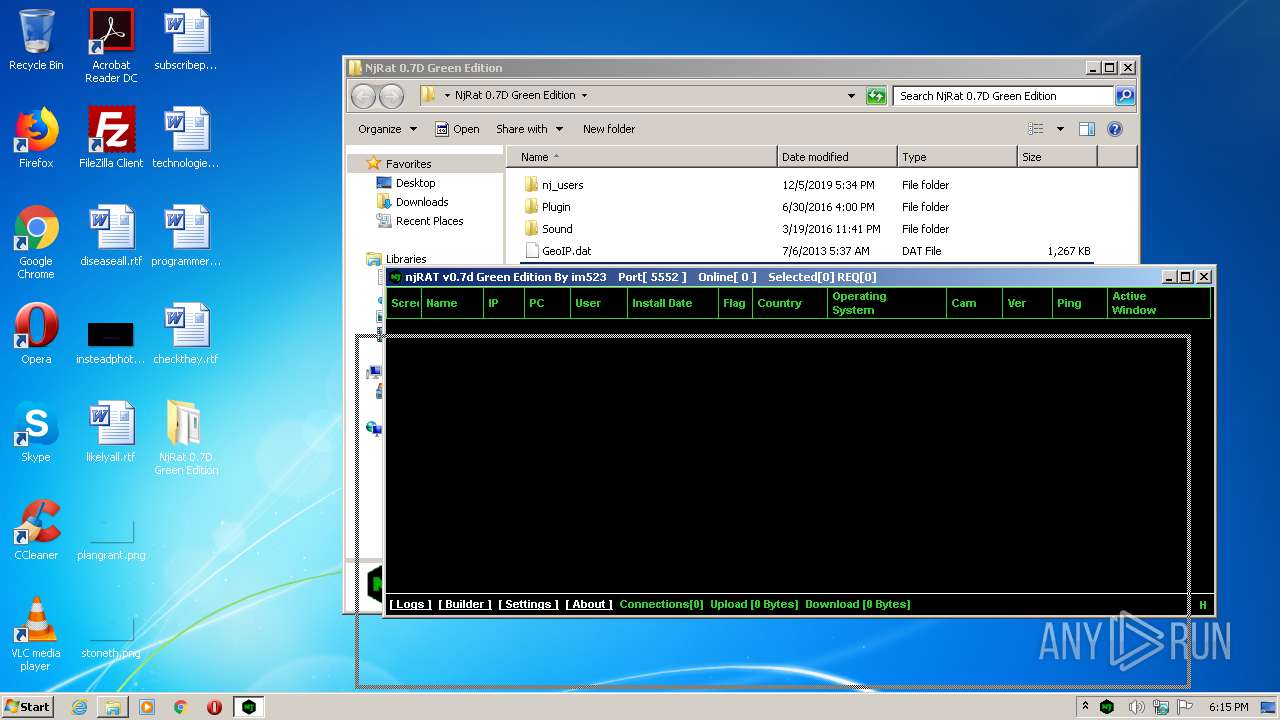Toggle the Explorer preview pane button
This screenshot has width=1280, height=720.
click(1087, 129)
